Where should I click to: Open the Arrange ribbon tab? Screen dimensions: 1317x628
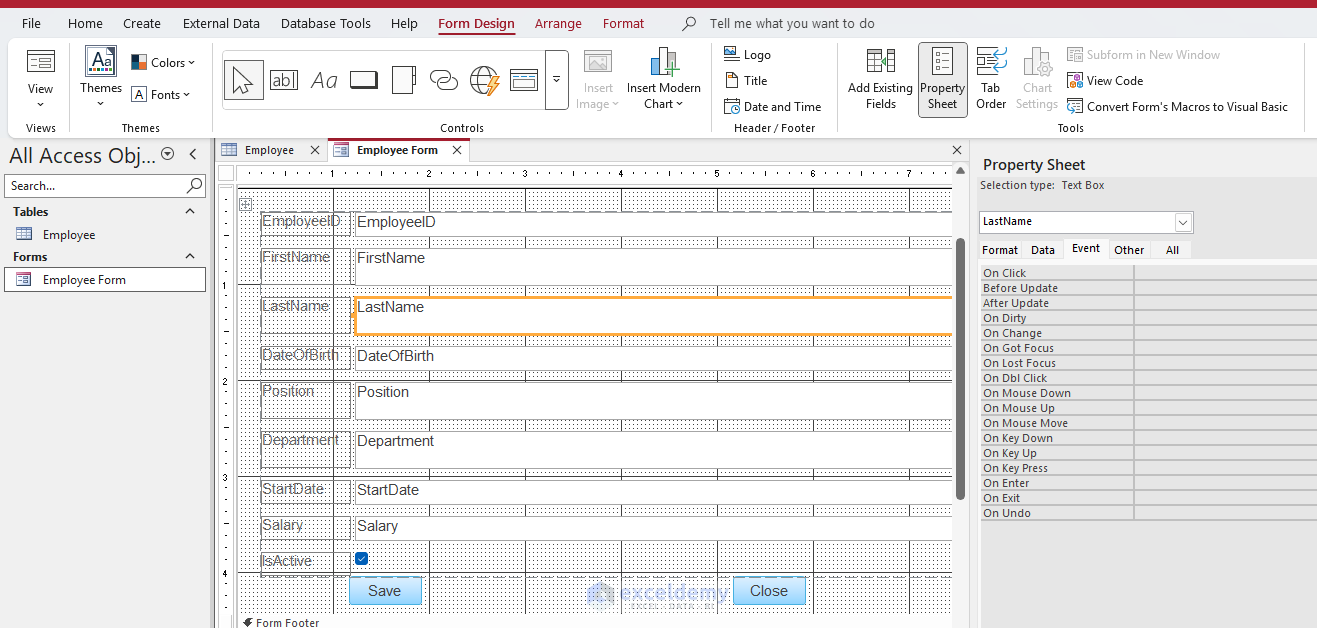[x=558, y=23]
